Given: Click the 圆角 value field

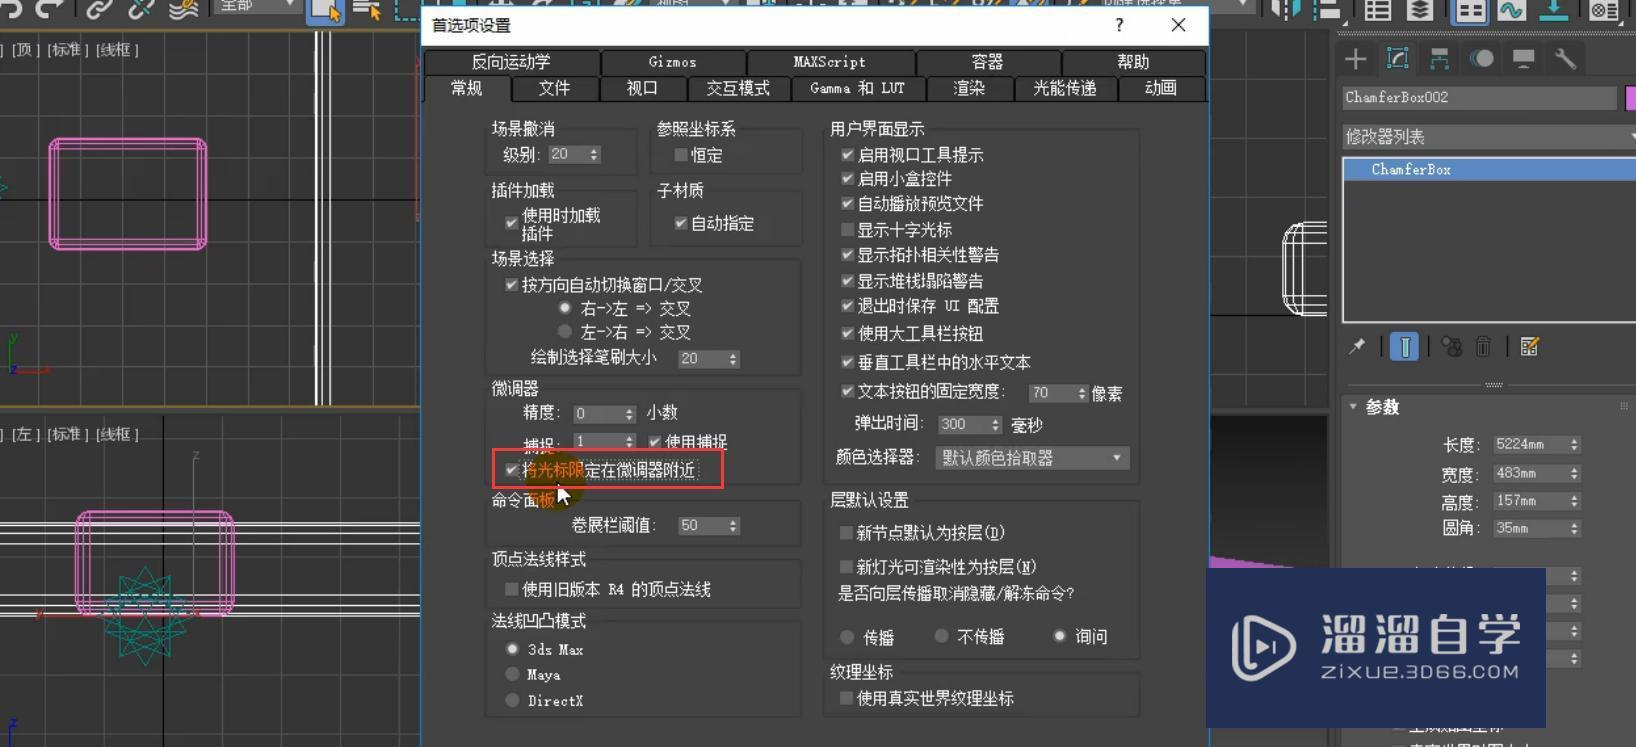Looking at the screenshot, I should [1529, 529].
